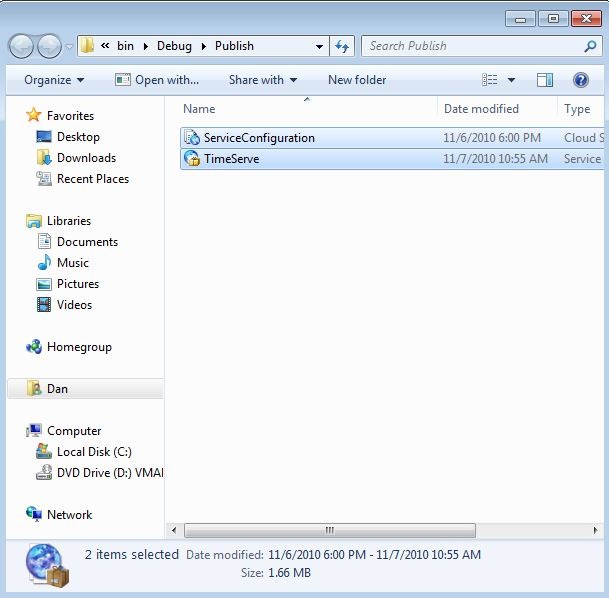Click Open with... toolbar command

point(157,80)
